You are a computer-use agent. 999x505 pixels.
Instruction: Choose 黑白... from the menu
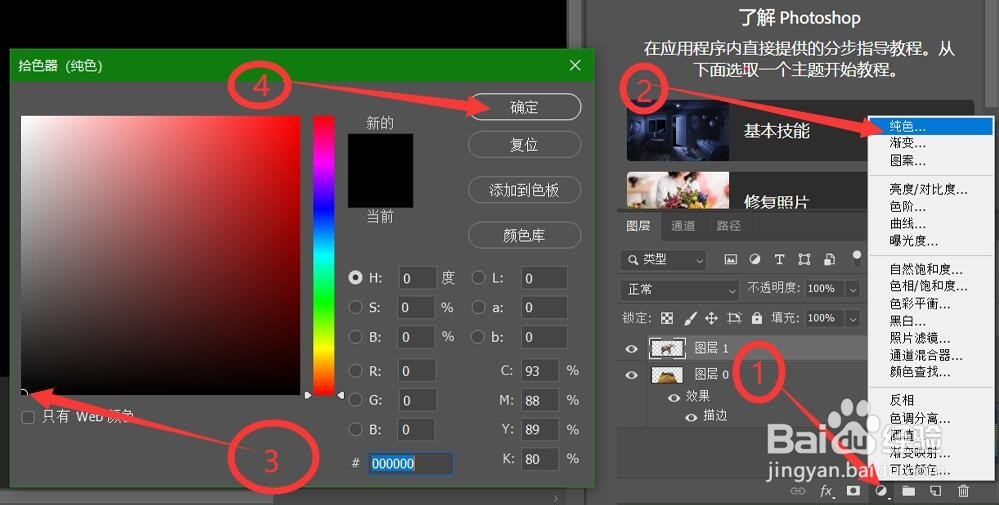(x=930, y=320)
